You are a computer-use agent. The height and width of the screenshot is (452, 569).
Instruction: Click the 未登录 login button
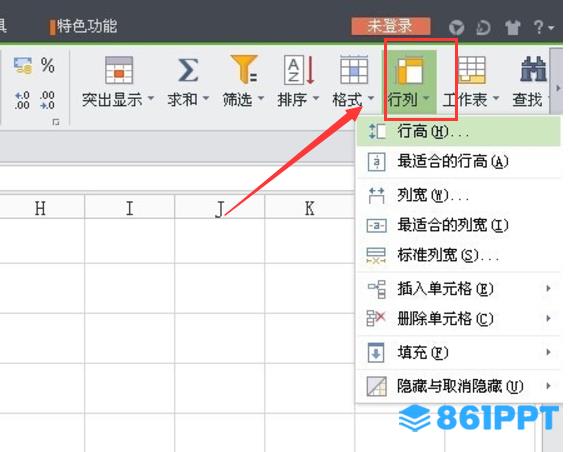(390, 26)
